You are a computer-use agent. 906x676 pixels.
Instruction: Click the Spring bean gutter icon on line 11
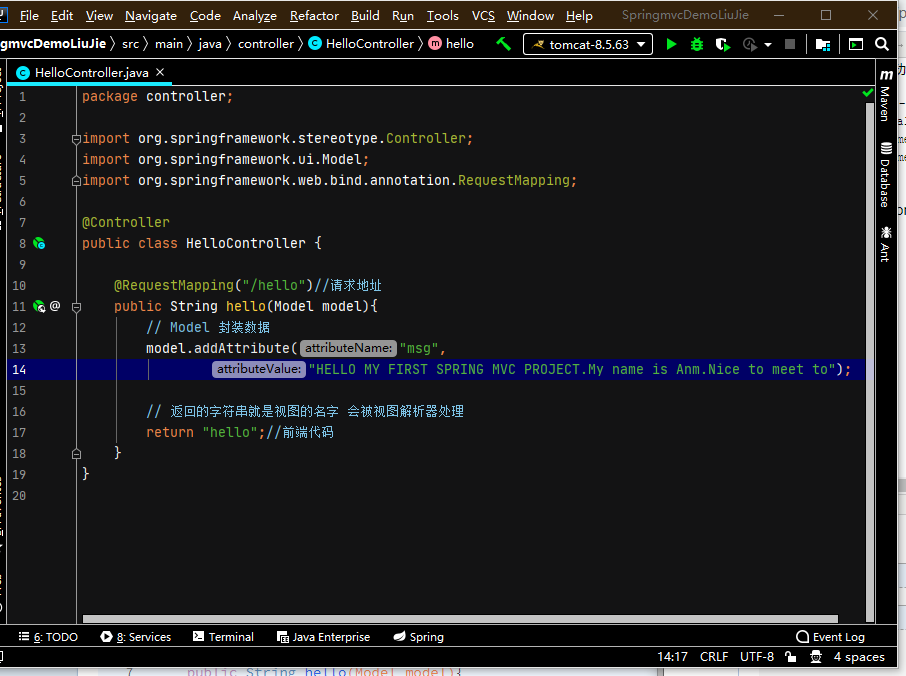39,306
